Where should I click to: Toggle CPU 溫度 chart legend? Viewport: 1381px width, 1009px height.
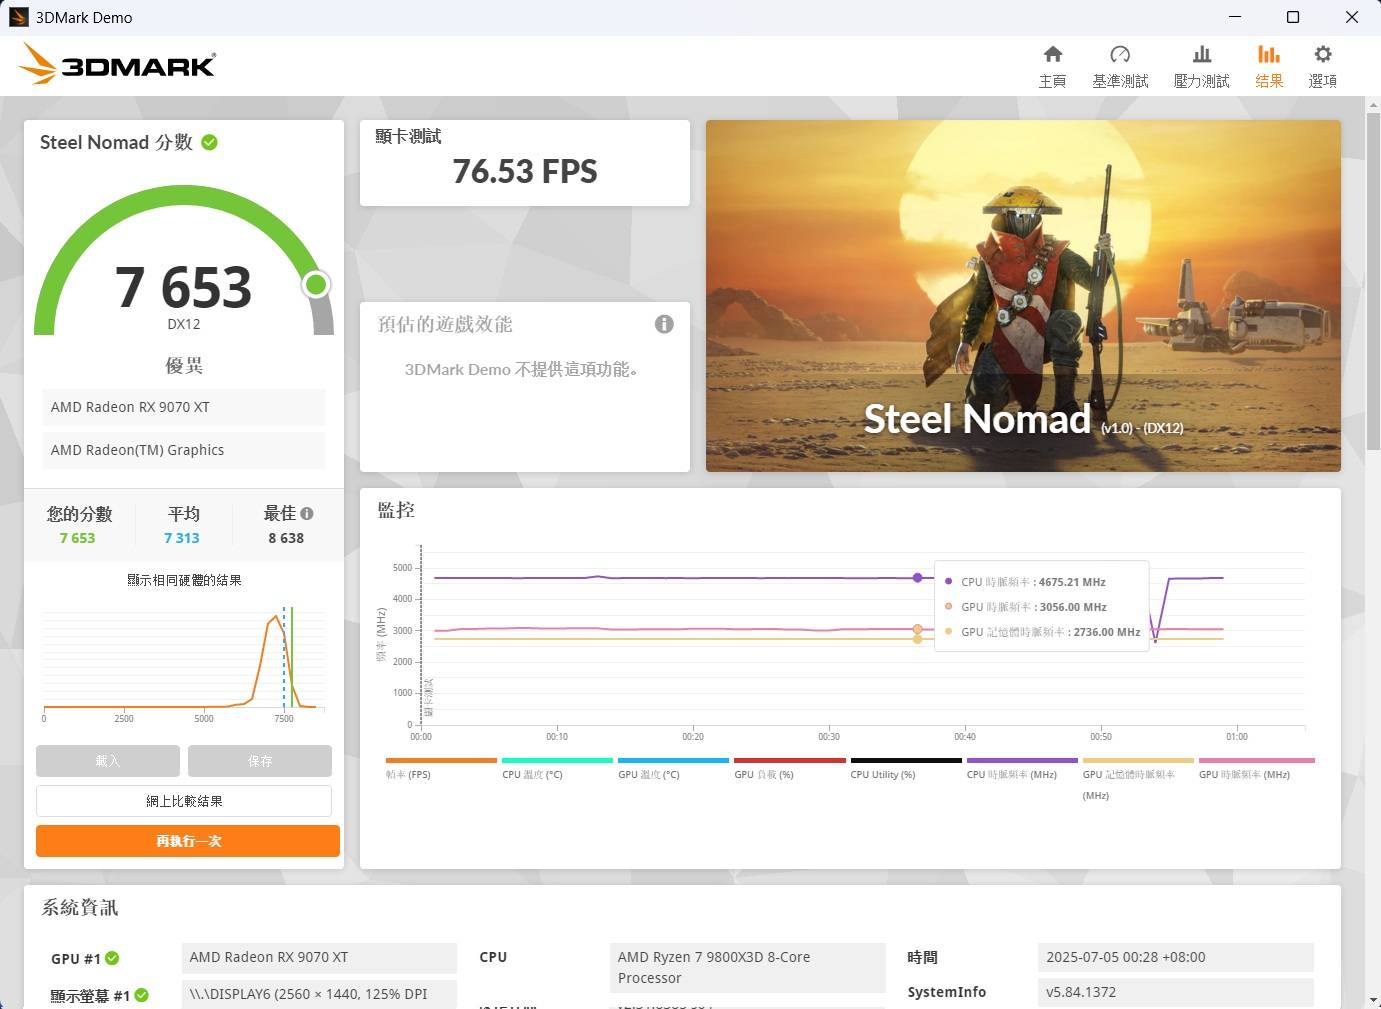[557, 768]
